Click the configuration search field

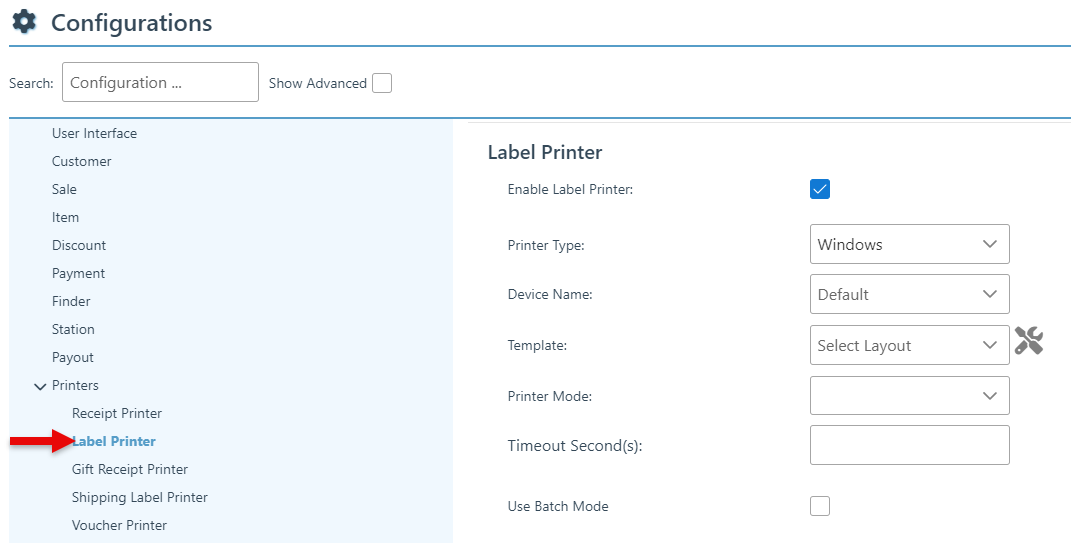160,82
